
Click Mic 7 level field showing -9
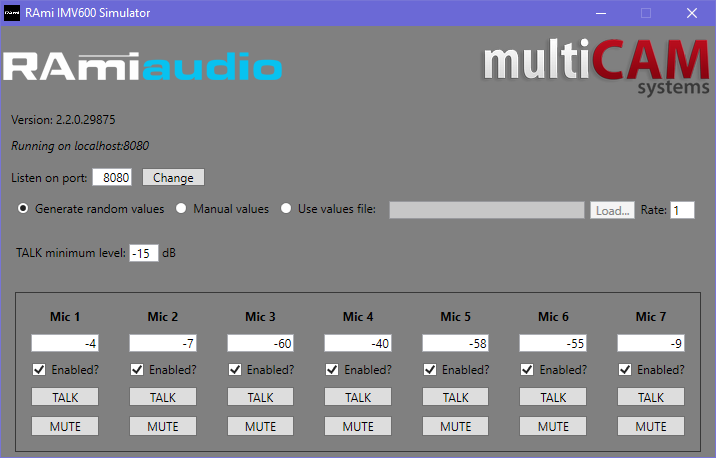[651, 343]
